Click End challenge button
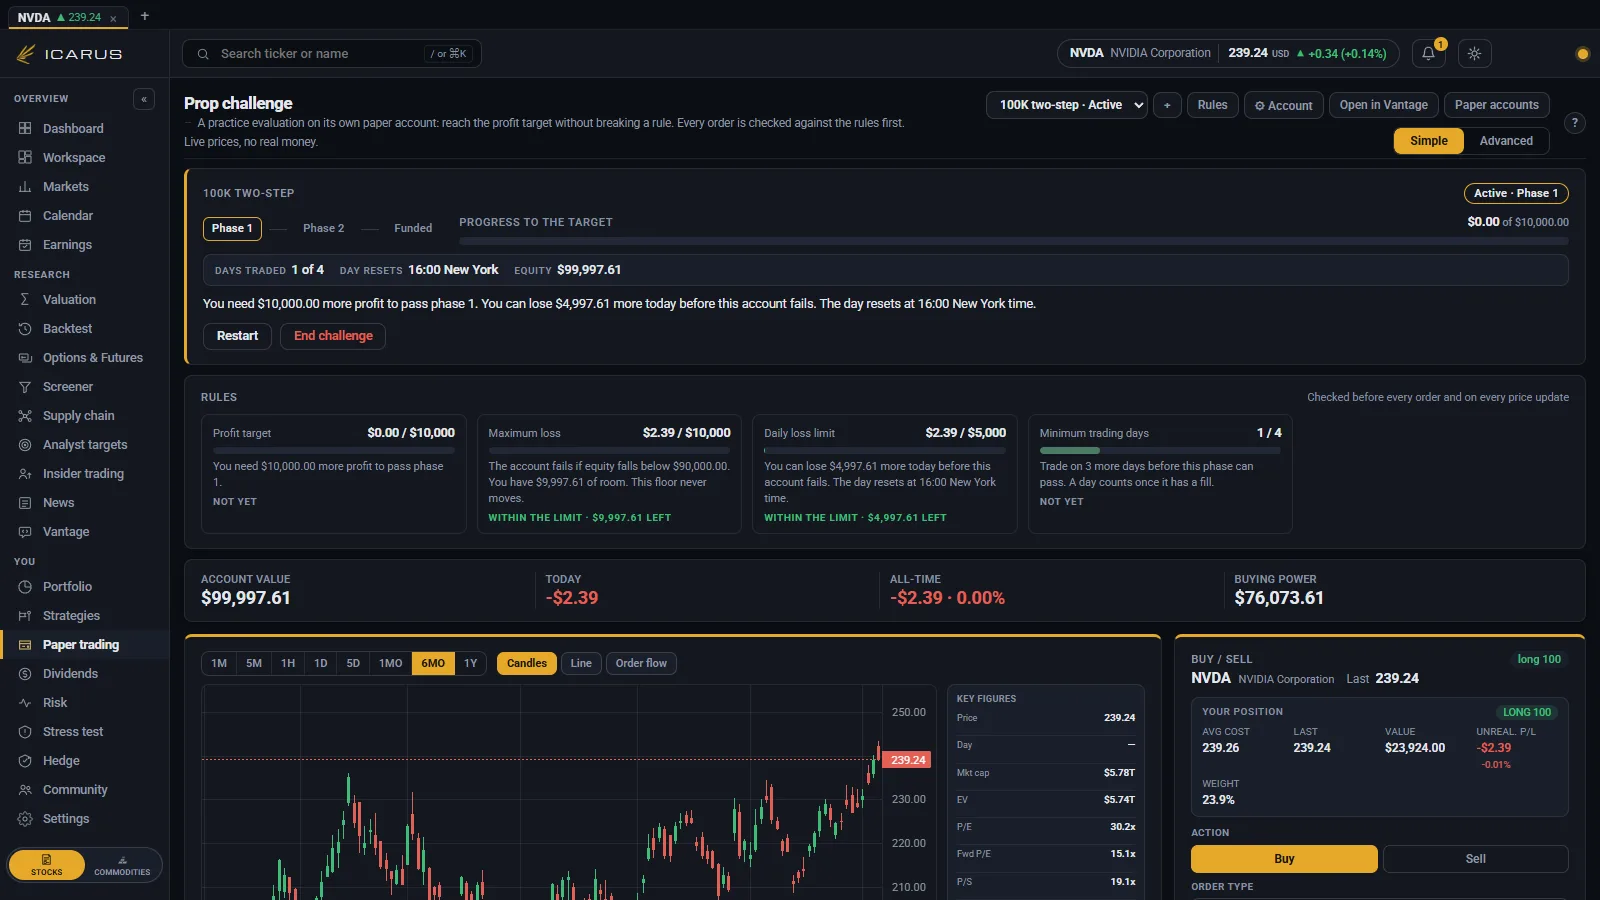 click(333, 336)
